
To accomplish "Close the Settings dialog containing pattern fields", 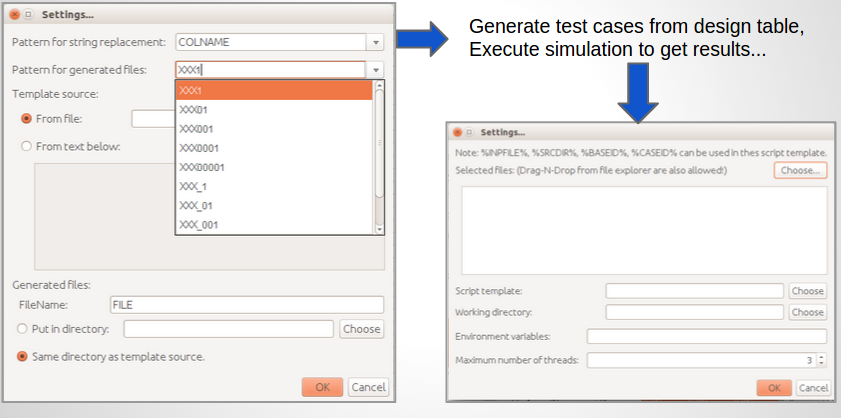I will pyautogui.click(x=14, y=15).
